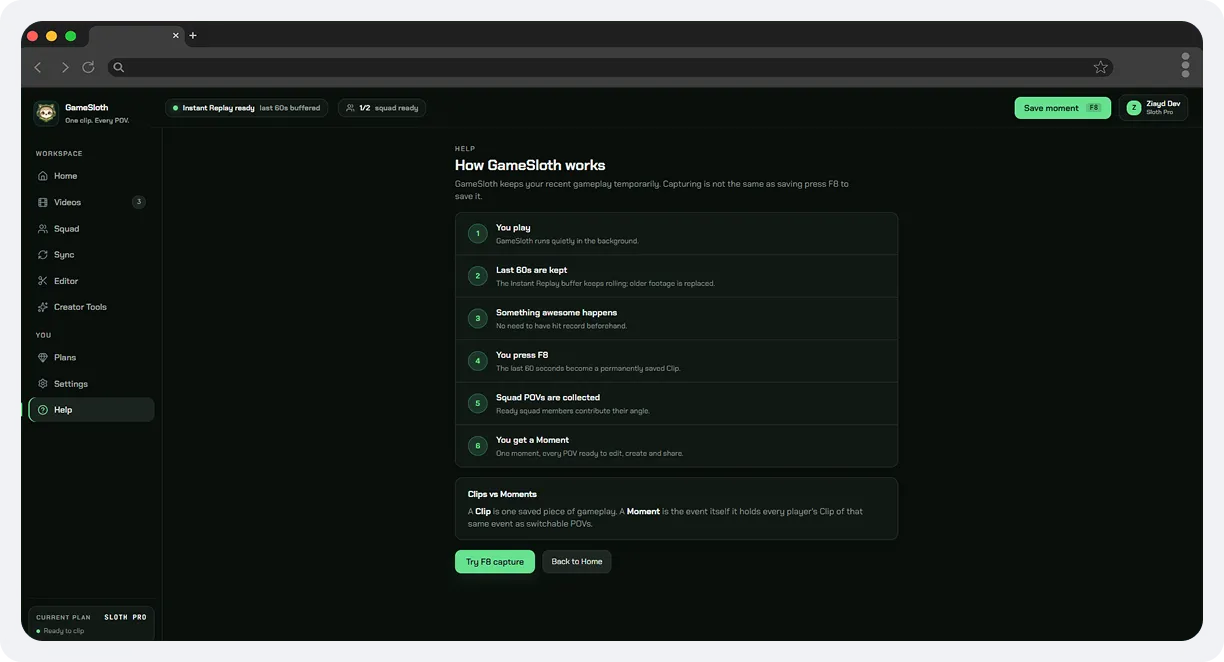Click the 'Clips vs Moments' heading
The image size is (1224, 662).
(x=502, y=494)
